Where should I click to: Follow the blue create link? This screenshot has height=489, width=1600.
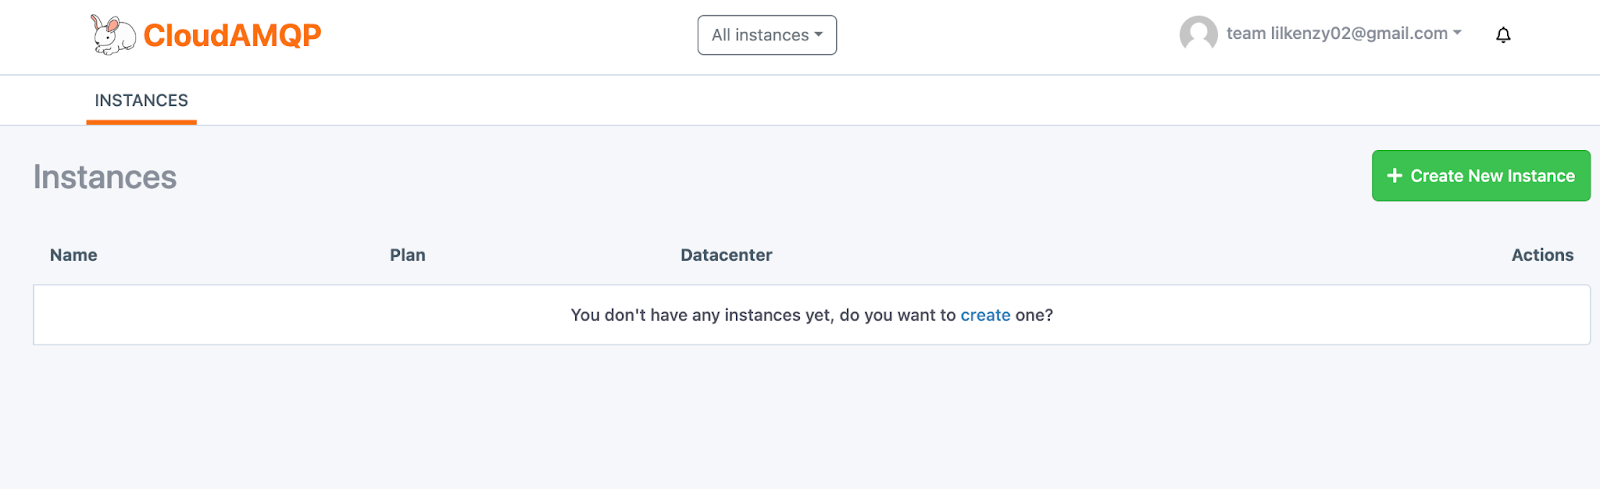pos(985,315)
